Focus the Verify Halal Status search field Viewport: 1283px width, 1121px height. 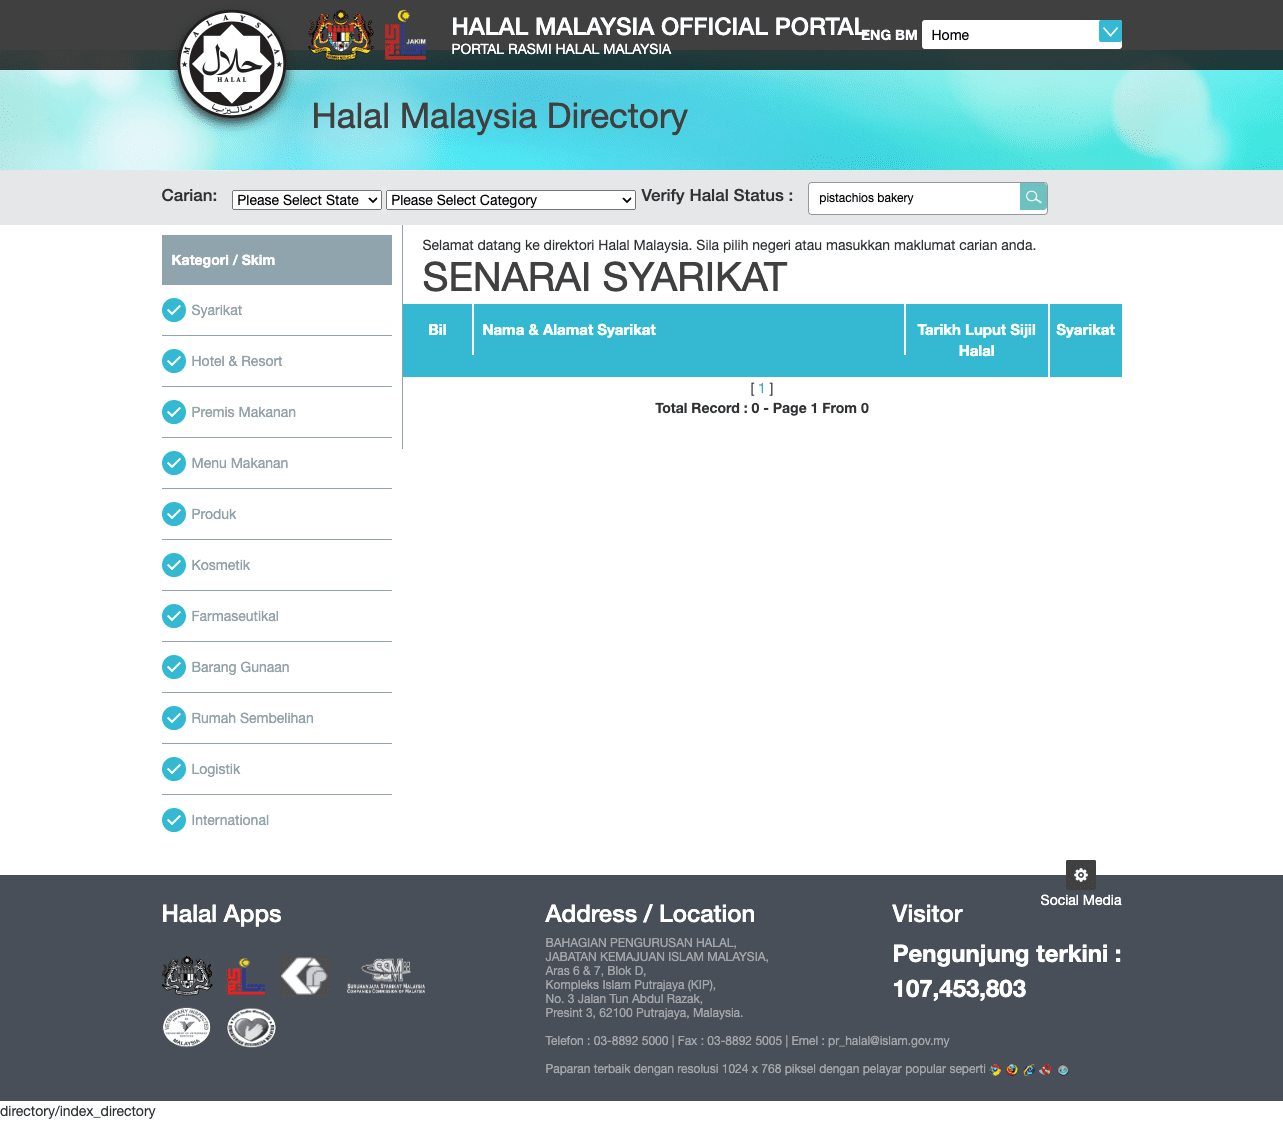(x=913, y=198)
